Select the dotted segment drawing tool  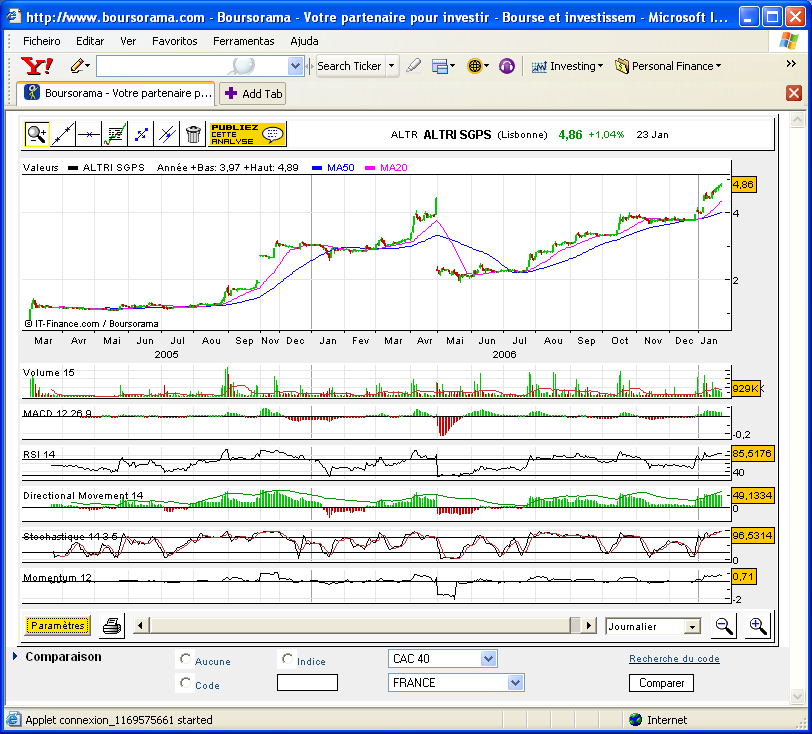click(x=141, y=135)
